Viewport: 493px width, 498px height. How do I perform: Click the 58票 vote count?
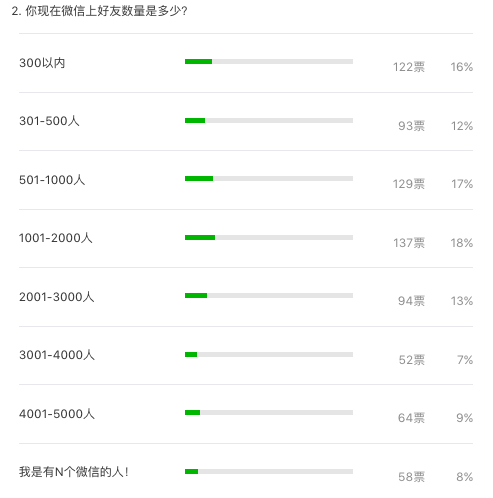(412, 477)
